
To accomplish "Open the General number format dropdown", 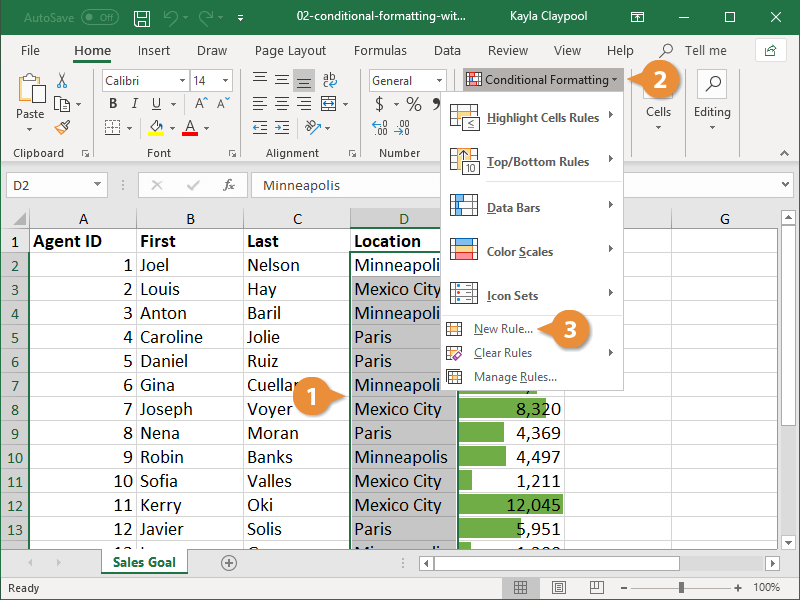I will tap(439, 80).
